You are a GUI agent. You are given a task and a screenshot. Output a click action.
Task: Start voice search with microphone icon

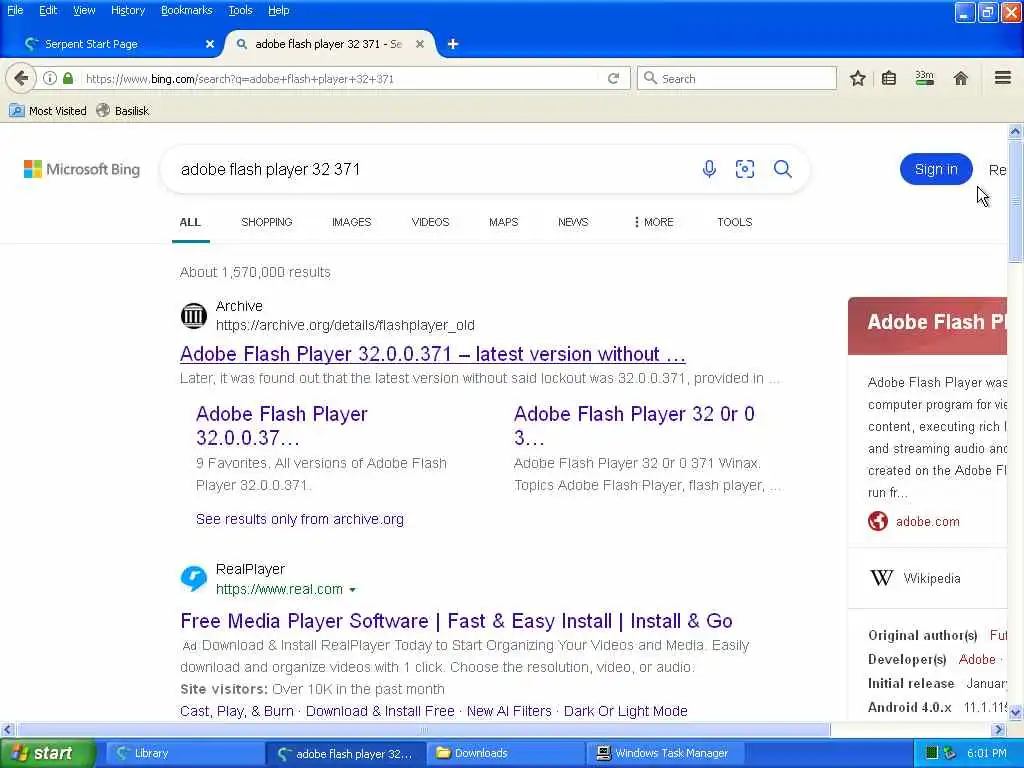click(709, 169)
